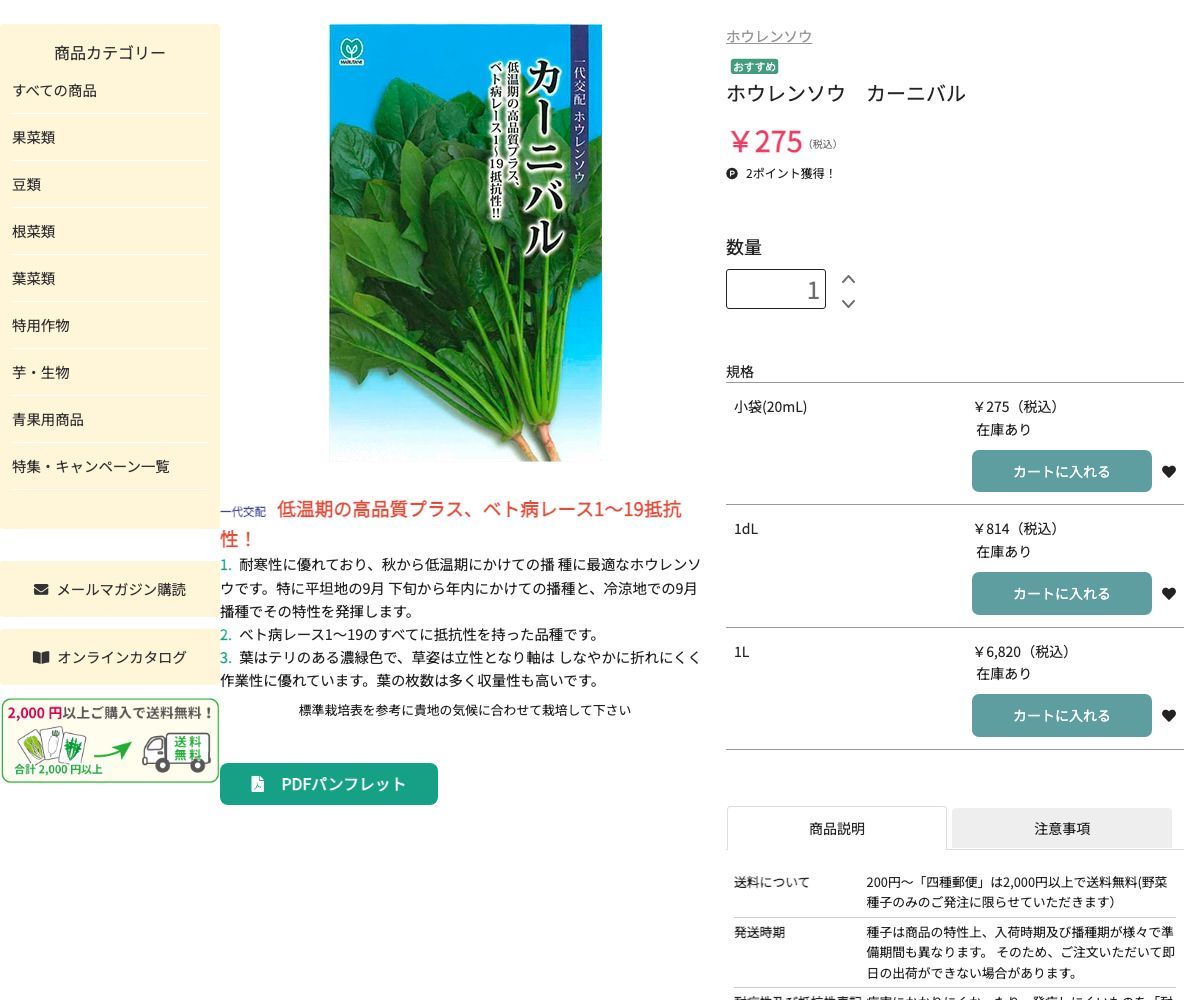Select 特集・キャンペーン一覧 in the sidebar
This screenshot has height=1000, width=1200.
tap(90, 466)
